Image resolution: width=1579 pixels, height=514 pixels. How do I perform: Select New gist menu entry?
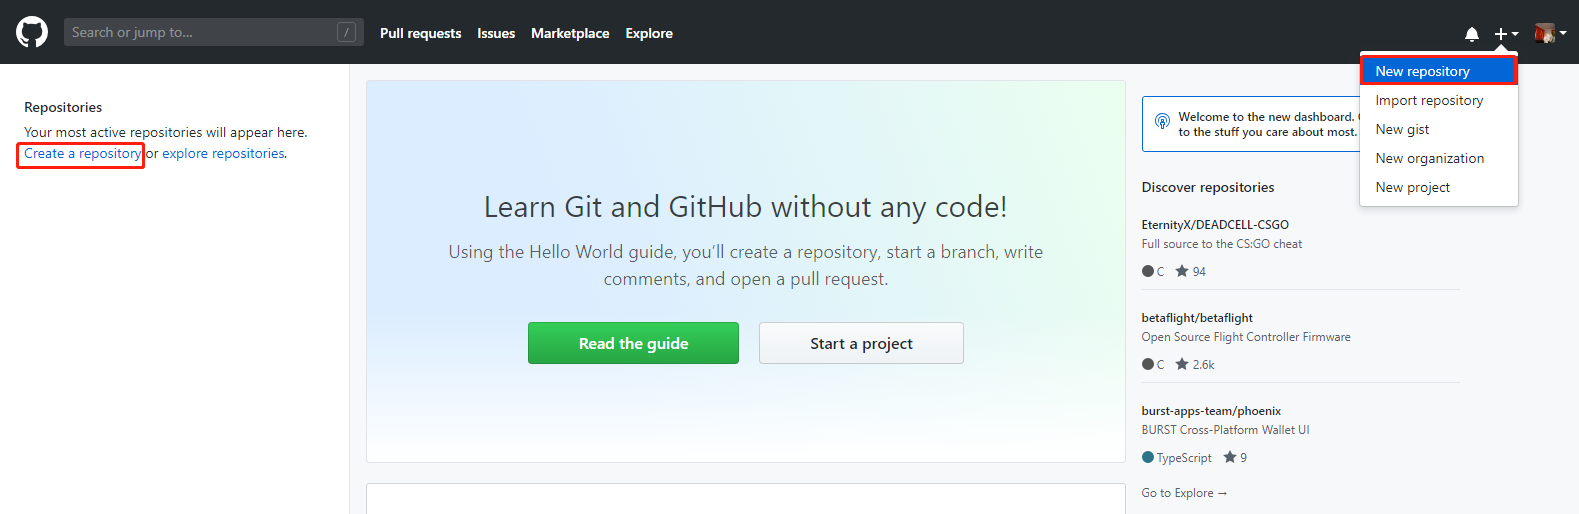click(1402, 129)
